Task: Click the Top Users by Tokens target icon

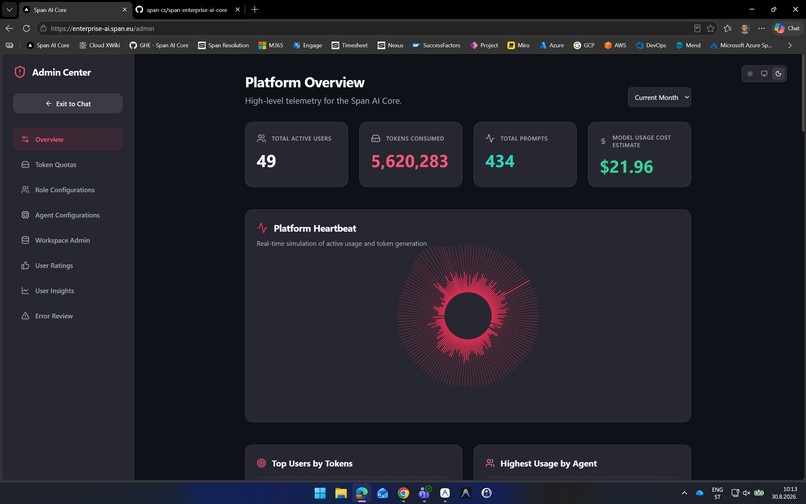Action: coord(261,463)
